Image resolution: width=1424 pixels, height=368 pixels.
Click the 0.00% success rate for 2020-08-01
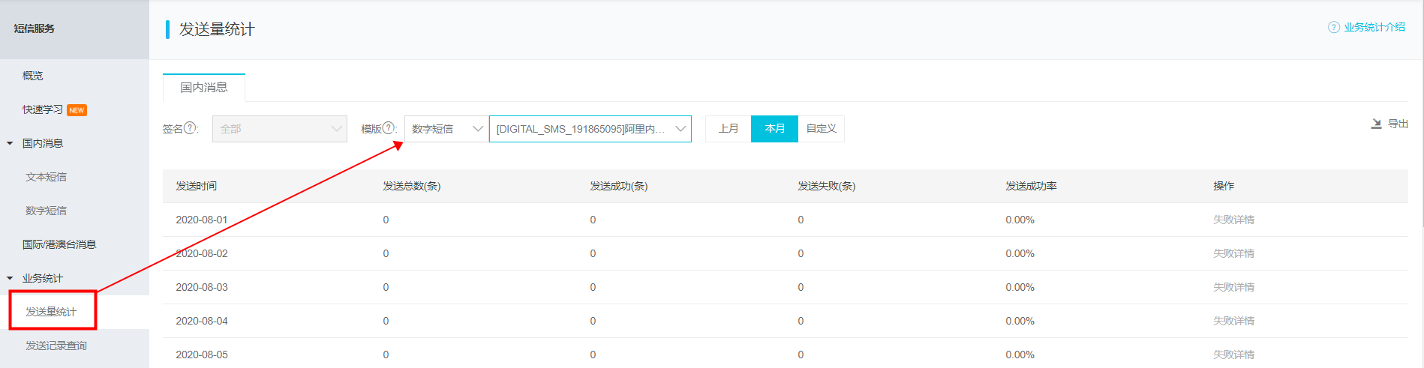(x=1020, y=219)
